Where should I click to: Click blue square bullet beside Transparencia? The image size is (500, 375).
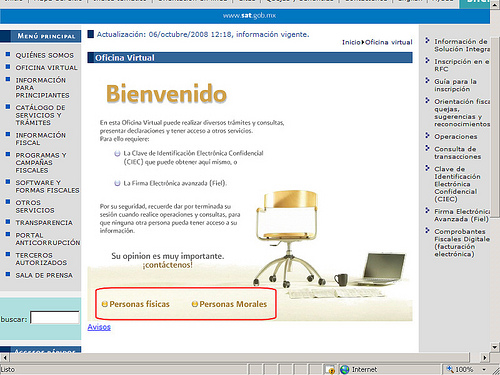[x=8, y=221]
